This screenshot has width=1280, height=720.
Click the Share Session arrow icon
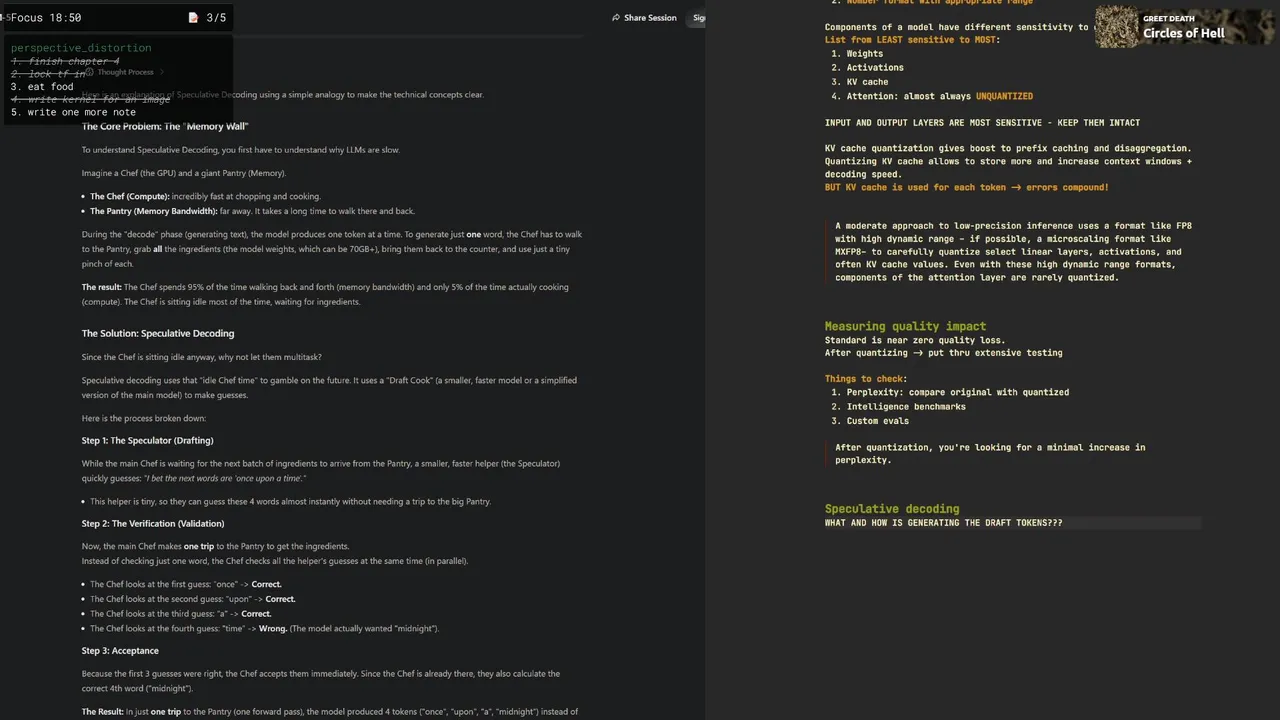(x=616, y=18)
